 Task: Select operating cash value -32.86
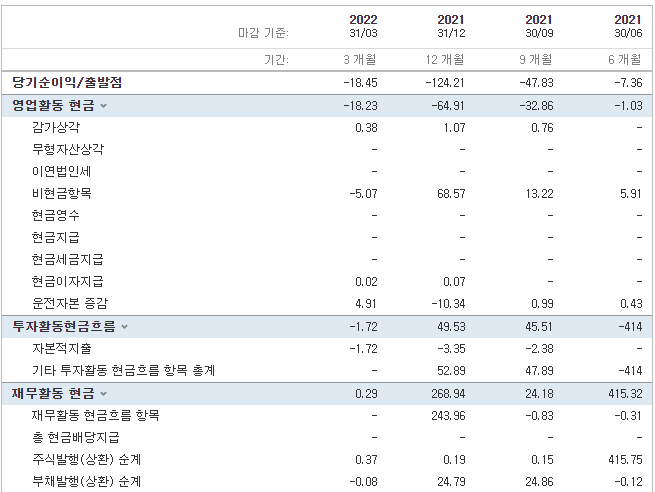coord(536,106)
